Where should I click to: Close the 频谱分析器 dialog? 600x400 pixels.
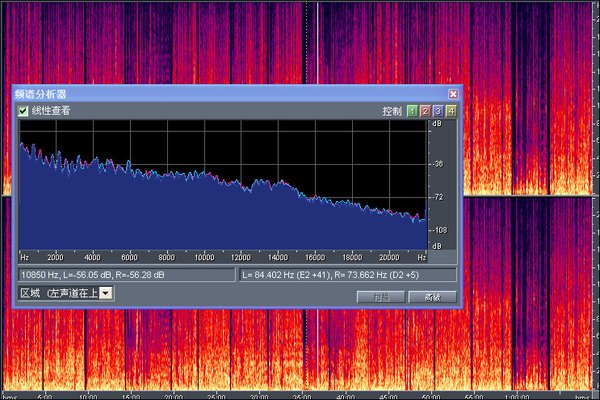point(453,94)
